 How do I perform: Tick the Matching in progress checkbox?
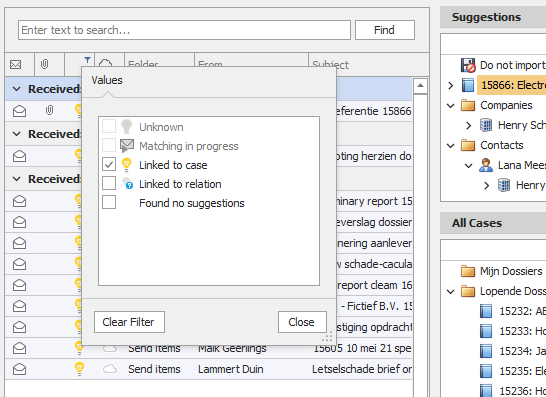pos(109,146)
